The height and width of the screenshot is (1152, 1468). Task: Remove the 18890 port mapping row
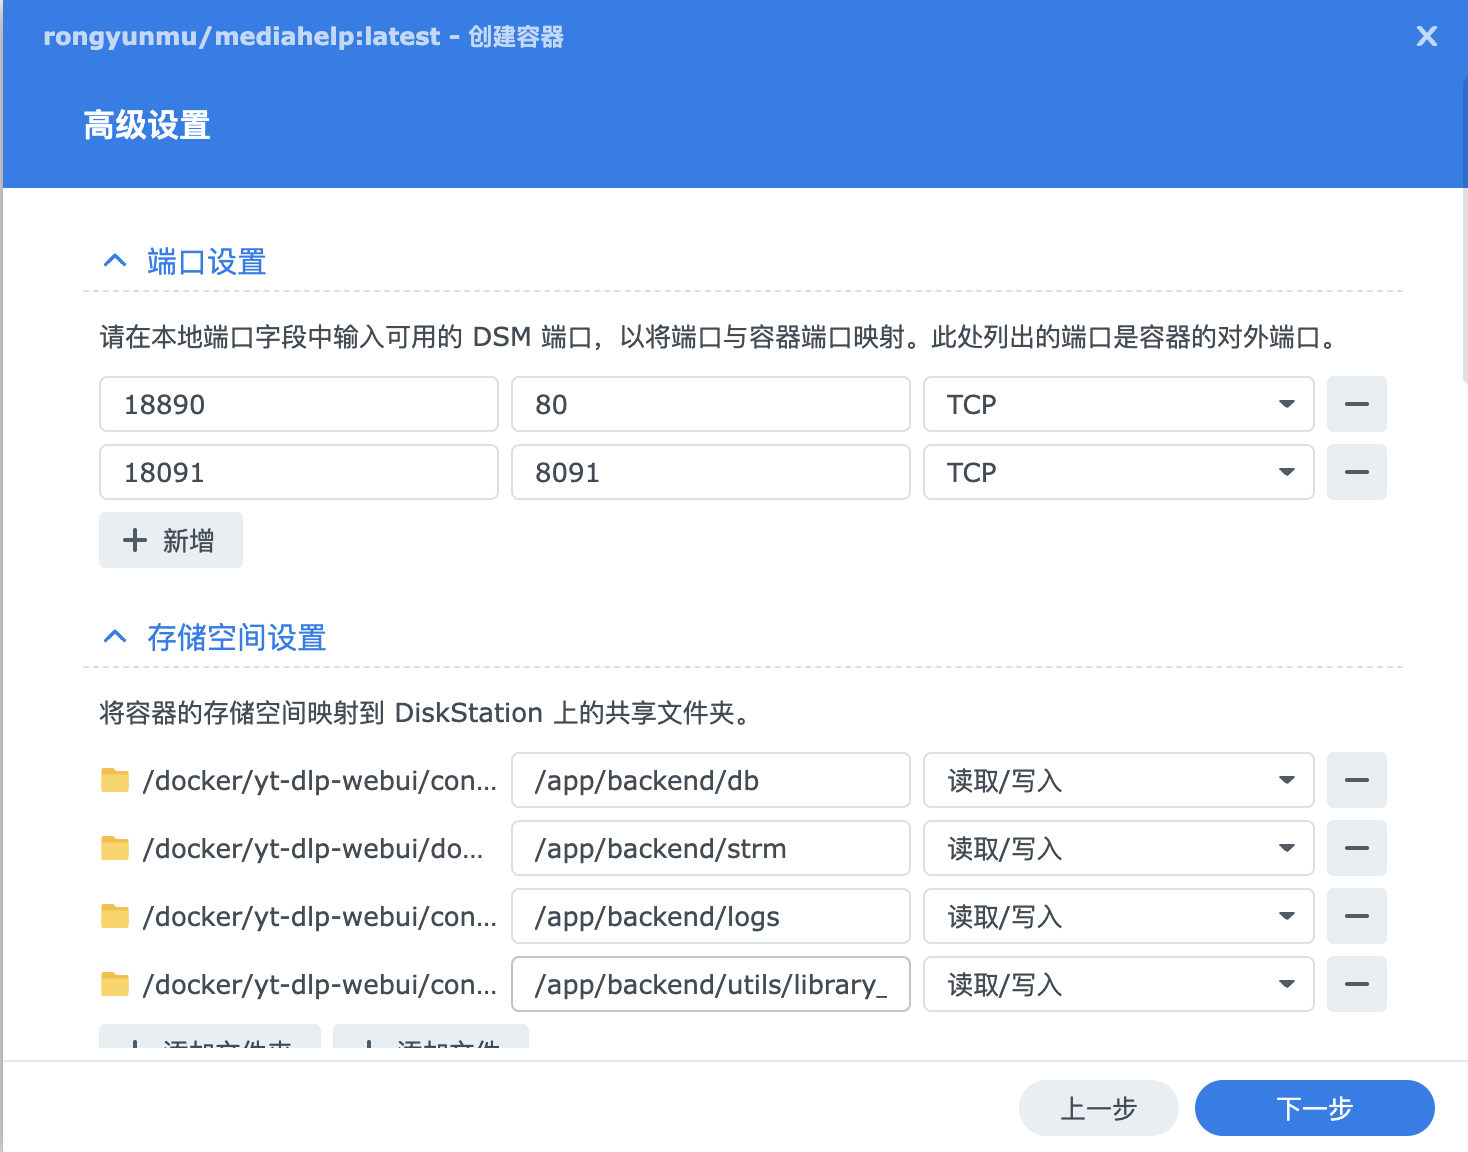[x=1356, y=404]
